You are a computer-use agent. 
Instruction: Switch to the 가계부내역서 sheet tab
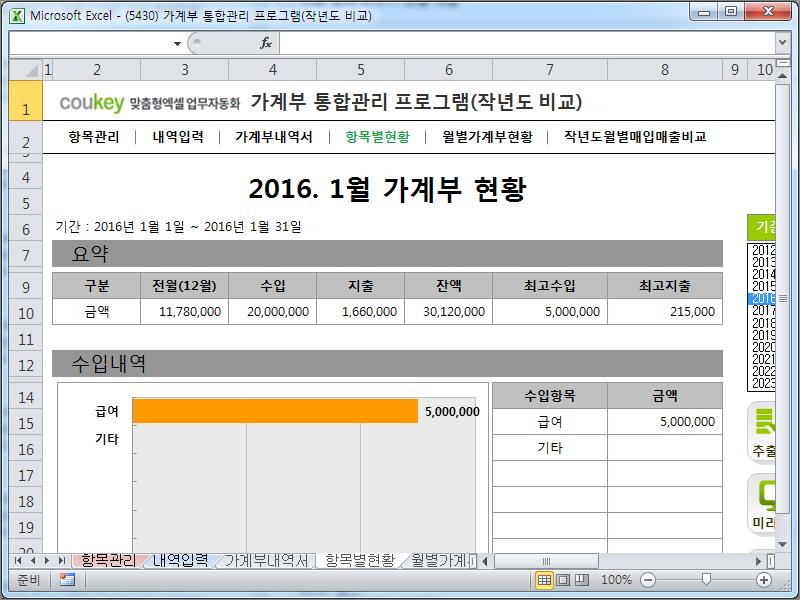pyautogui.click(x=266, y=561)
